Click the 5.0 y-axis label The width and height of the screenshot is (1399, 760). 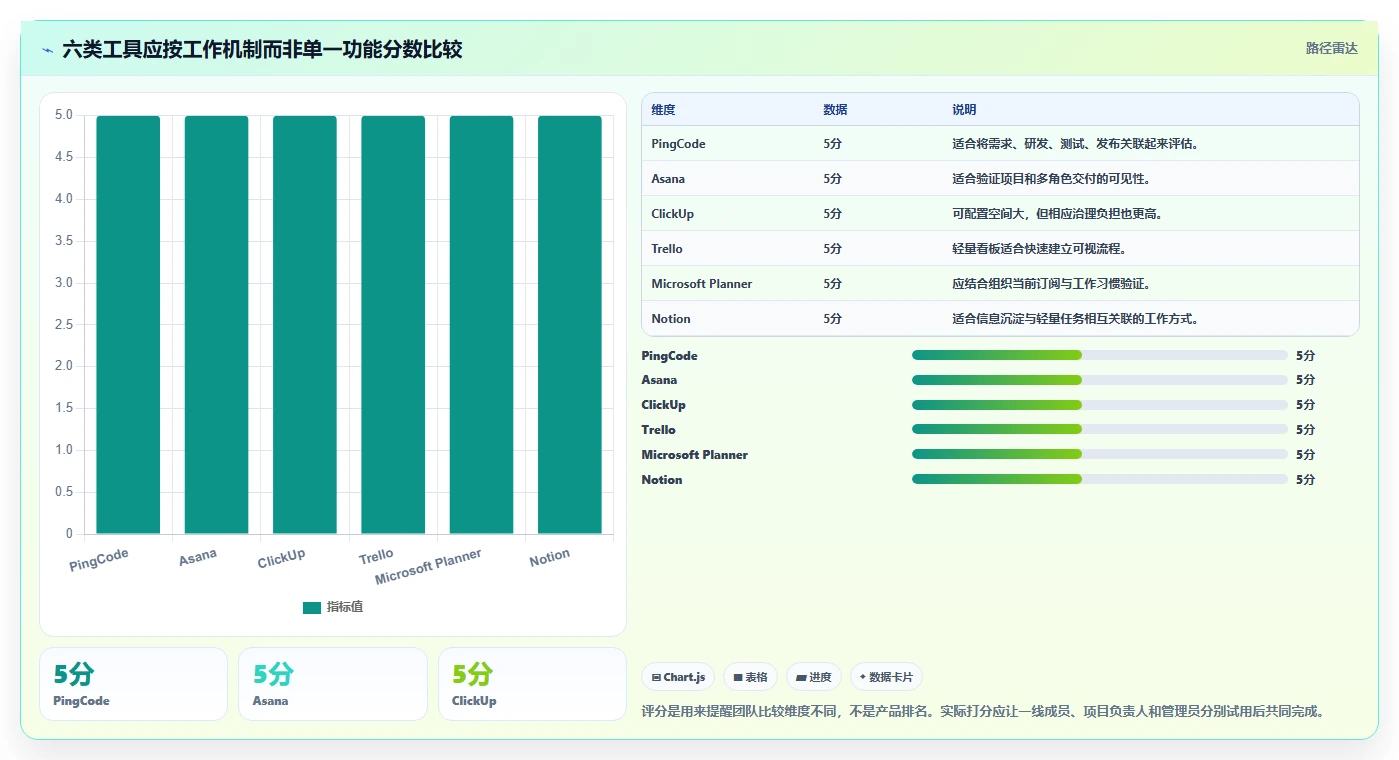64,115
